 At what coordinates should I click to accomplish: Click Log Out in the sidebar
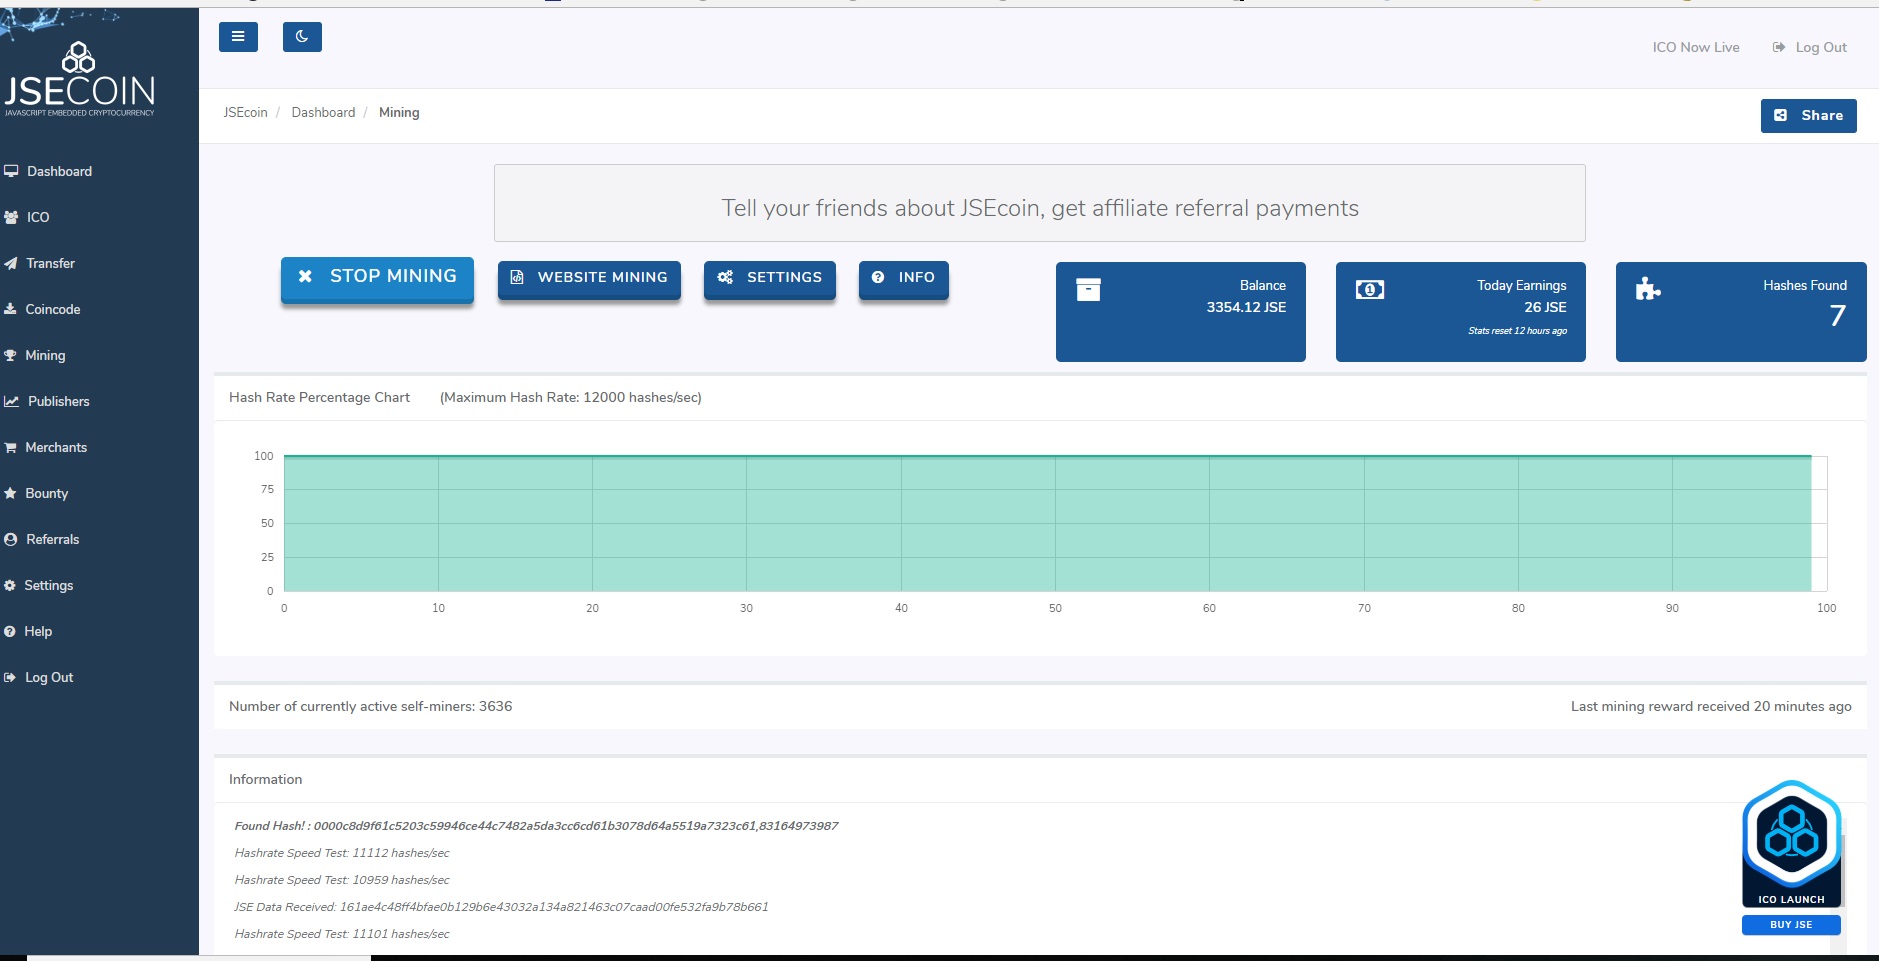pos(49,677)
